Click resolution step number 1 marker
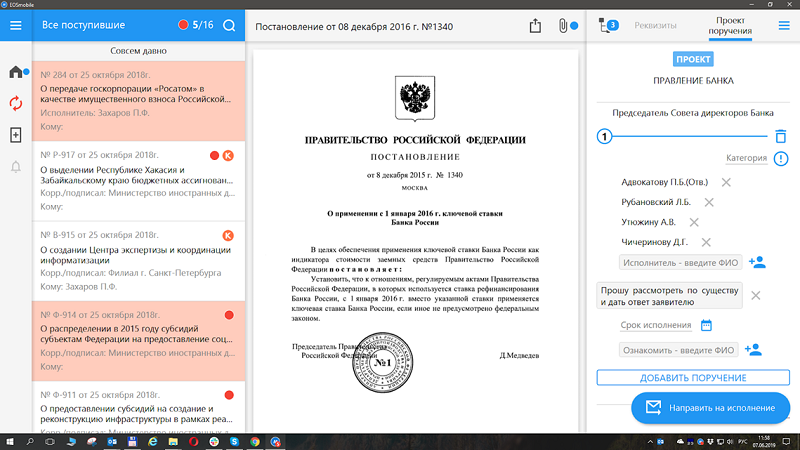This screenshot has height=450, width=800. tap(605, 136)
